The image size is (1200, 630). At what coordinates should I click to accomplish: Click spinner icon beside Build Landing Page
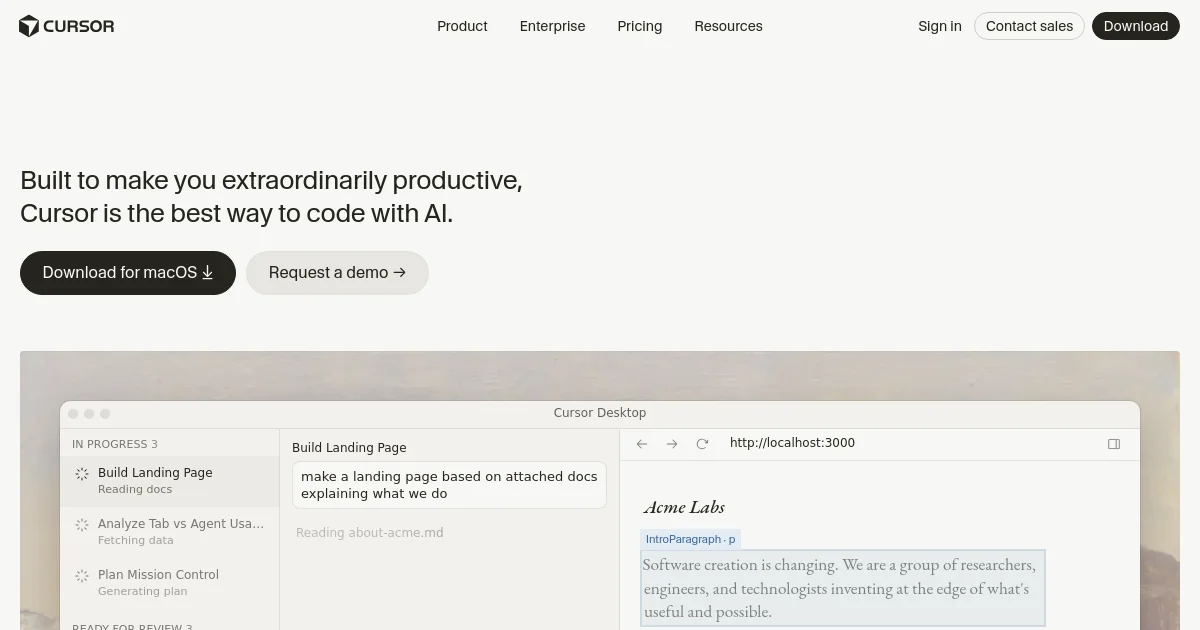pos(82,473)
